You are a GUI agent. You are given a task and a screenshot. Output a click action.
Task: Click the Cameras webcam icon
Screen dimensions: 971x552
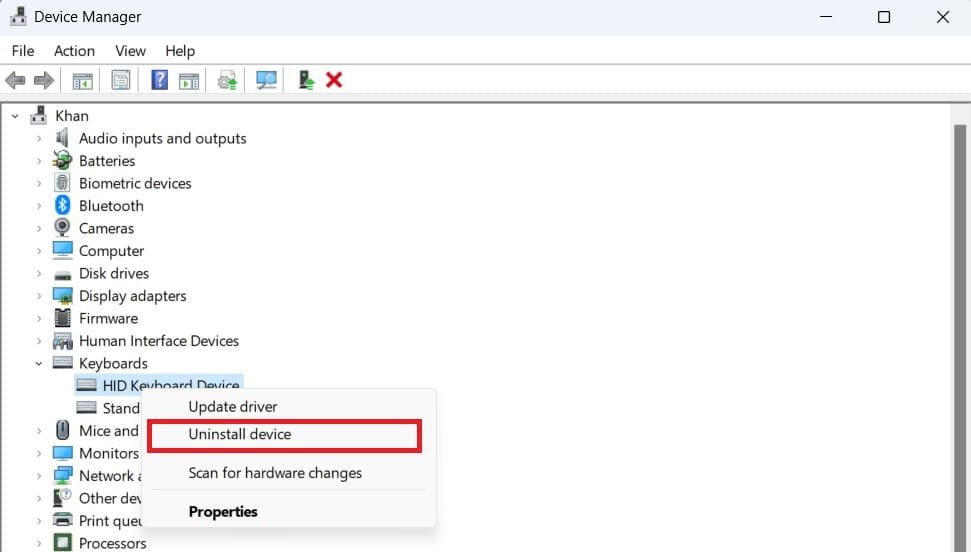[62, 227]
